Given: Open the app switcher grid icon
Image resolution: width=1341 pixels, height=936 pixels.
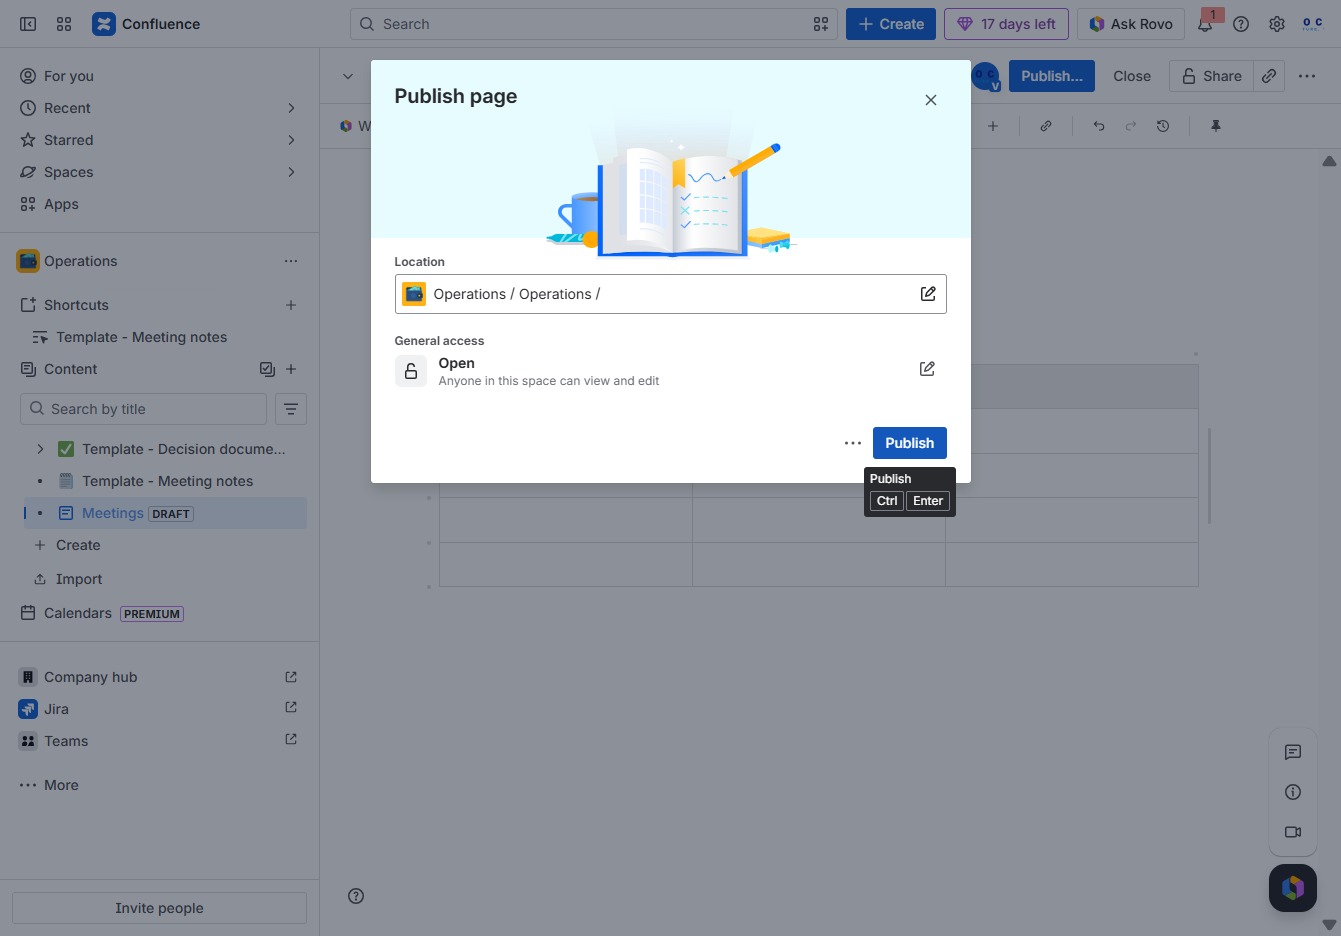Looking at the screenshot, I should pyautogui.click(x=64, y=24).
